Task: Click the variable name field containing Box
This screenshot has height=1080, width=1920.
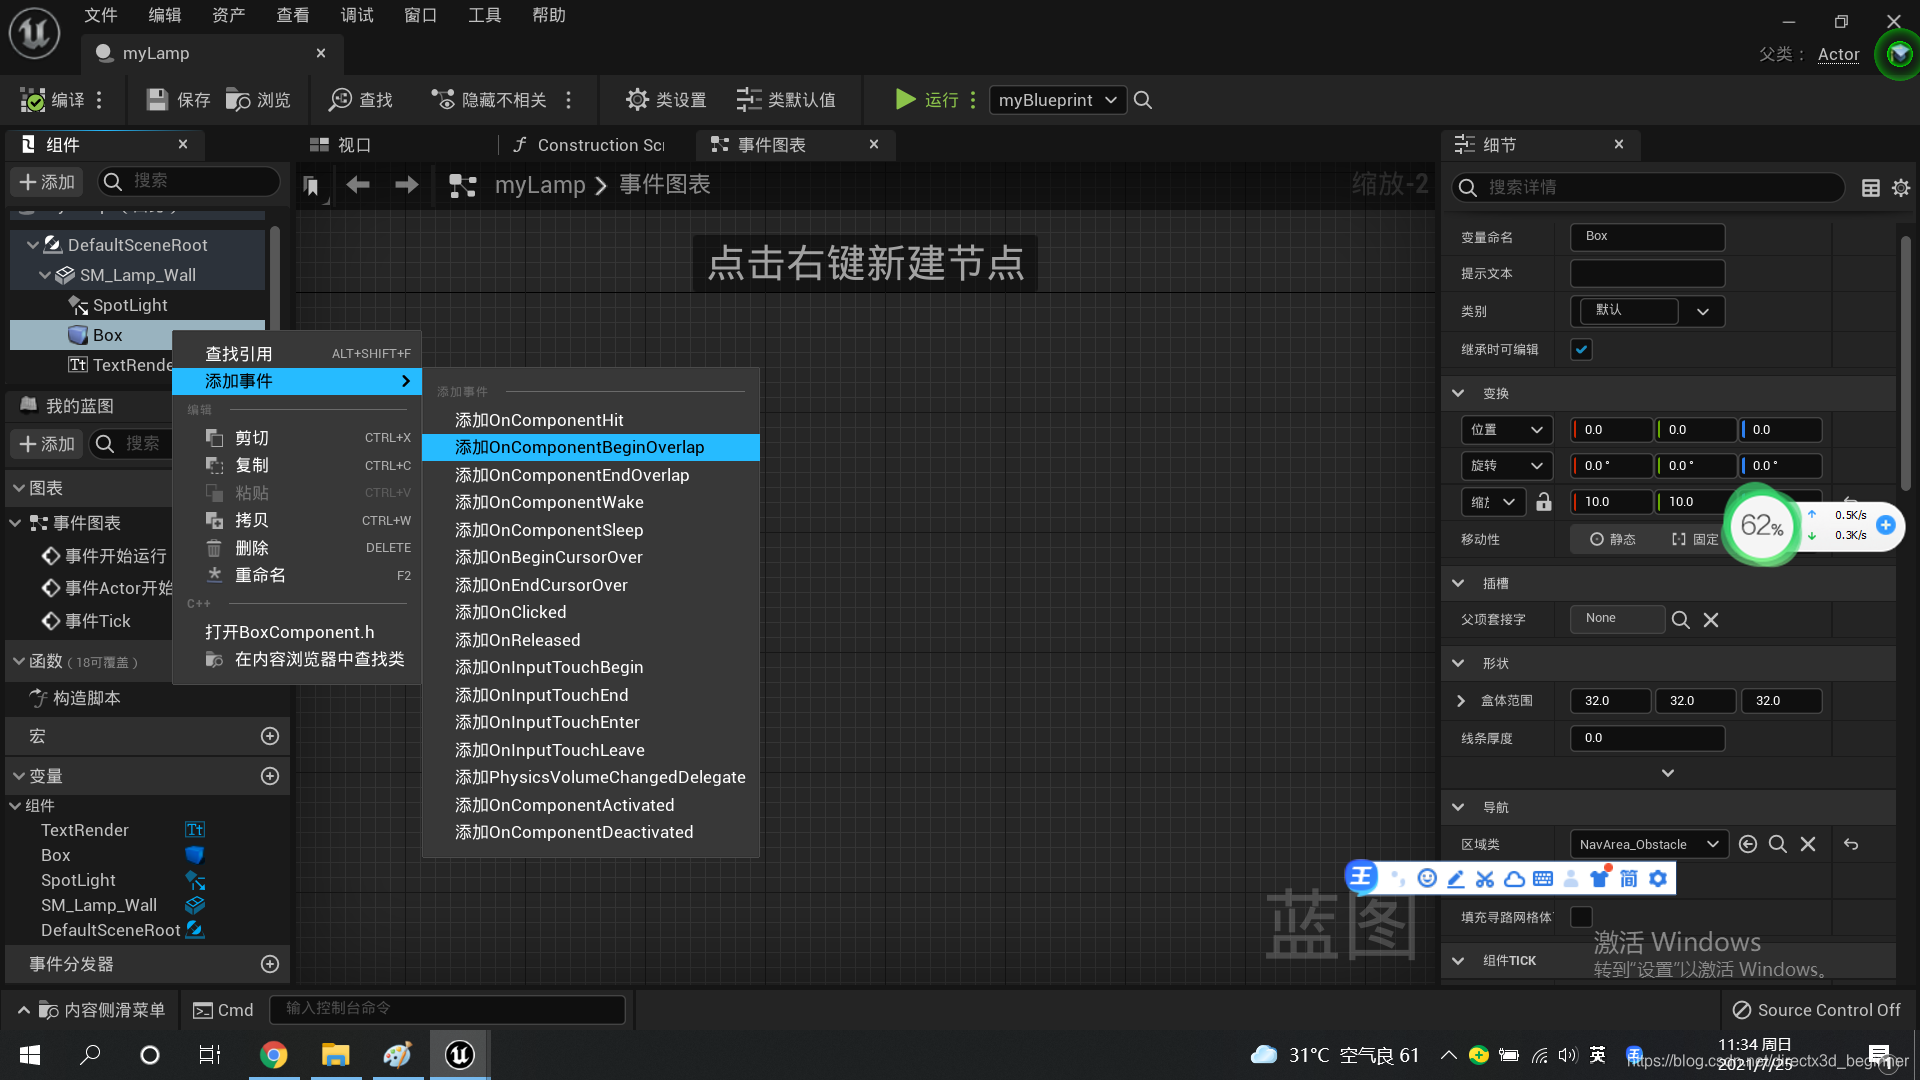Action: pyautogui.click(x=1647, y=237)
